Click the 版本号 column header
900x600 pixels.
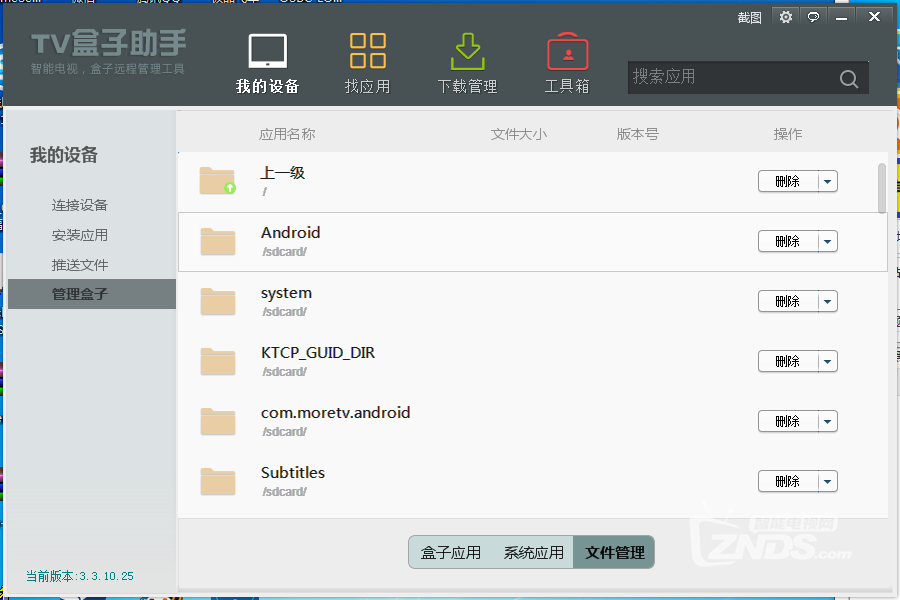tap(638, 134)
